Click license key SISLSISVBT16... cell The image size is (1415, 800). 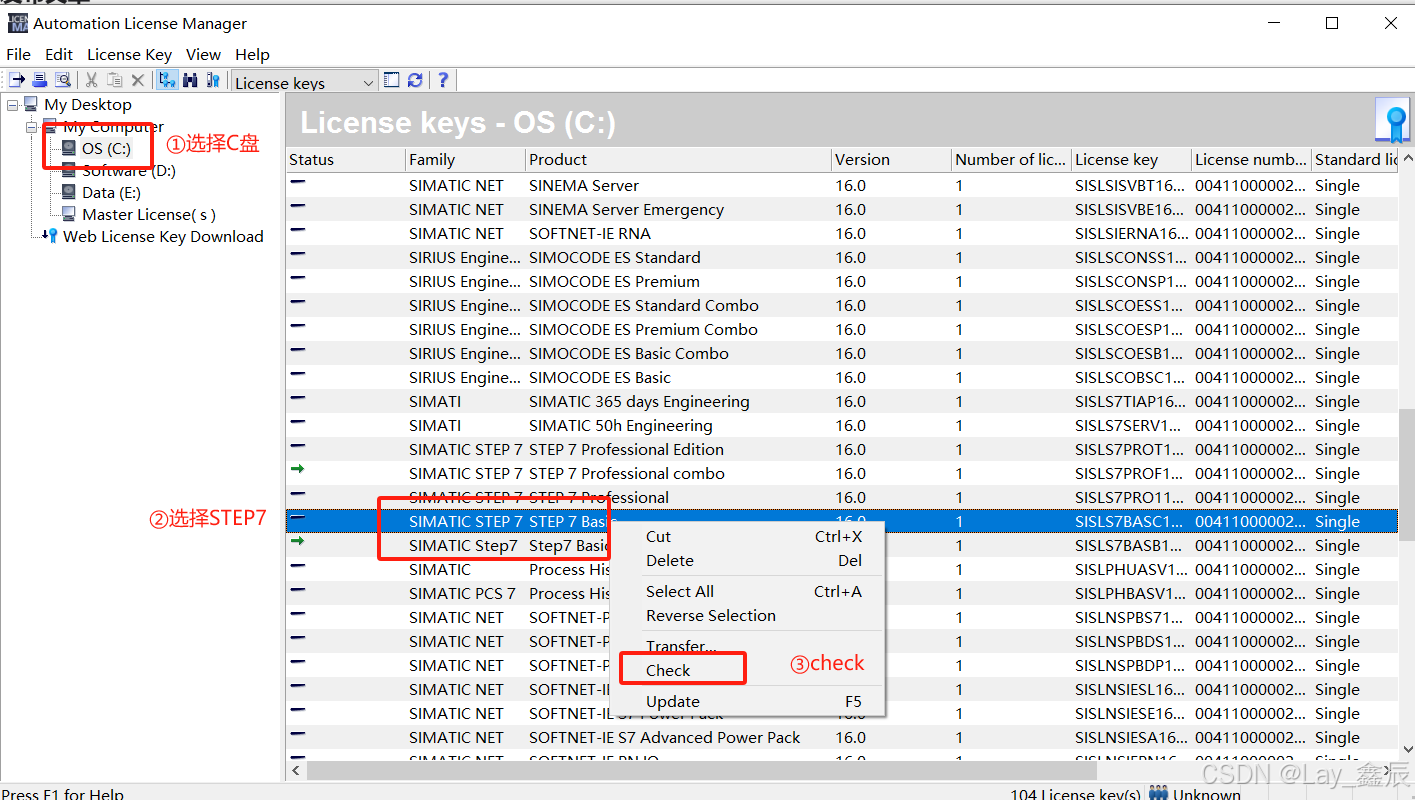tap(1131, 185)
